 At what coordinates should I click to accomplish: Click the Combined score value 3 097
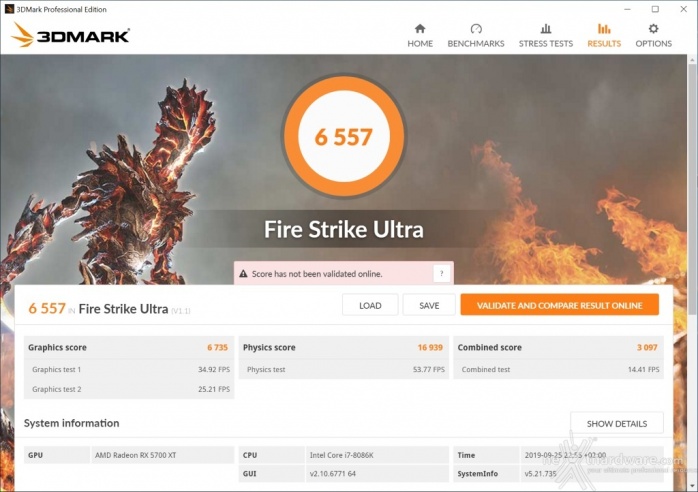tap(647, 347)
